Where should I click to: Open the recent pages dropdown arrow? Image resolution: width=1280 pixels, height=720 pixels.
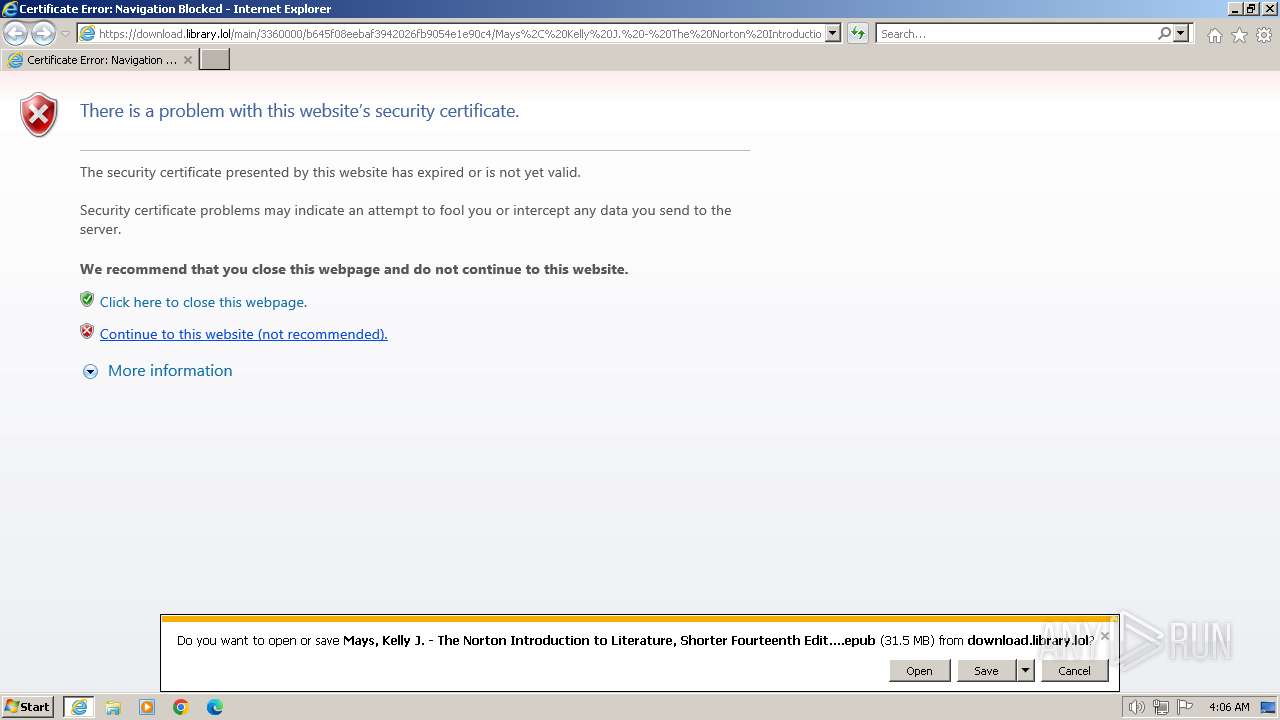click(x=66, y=34)
